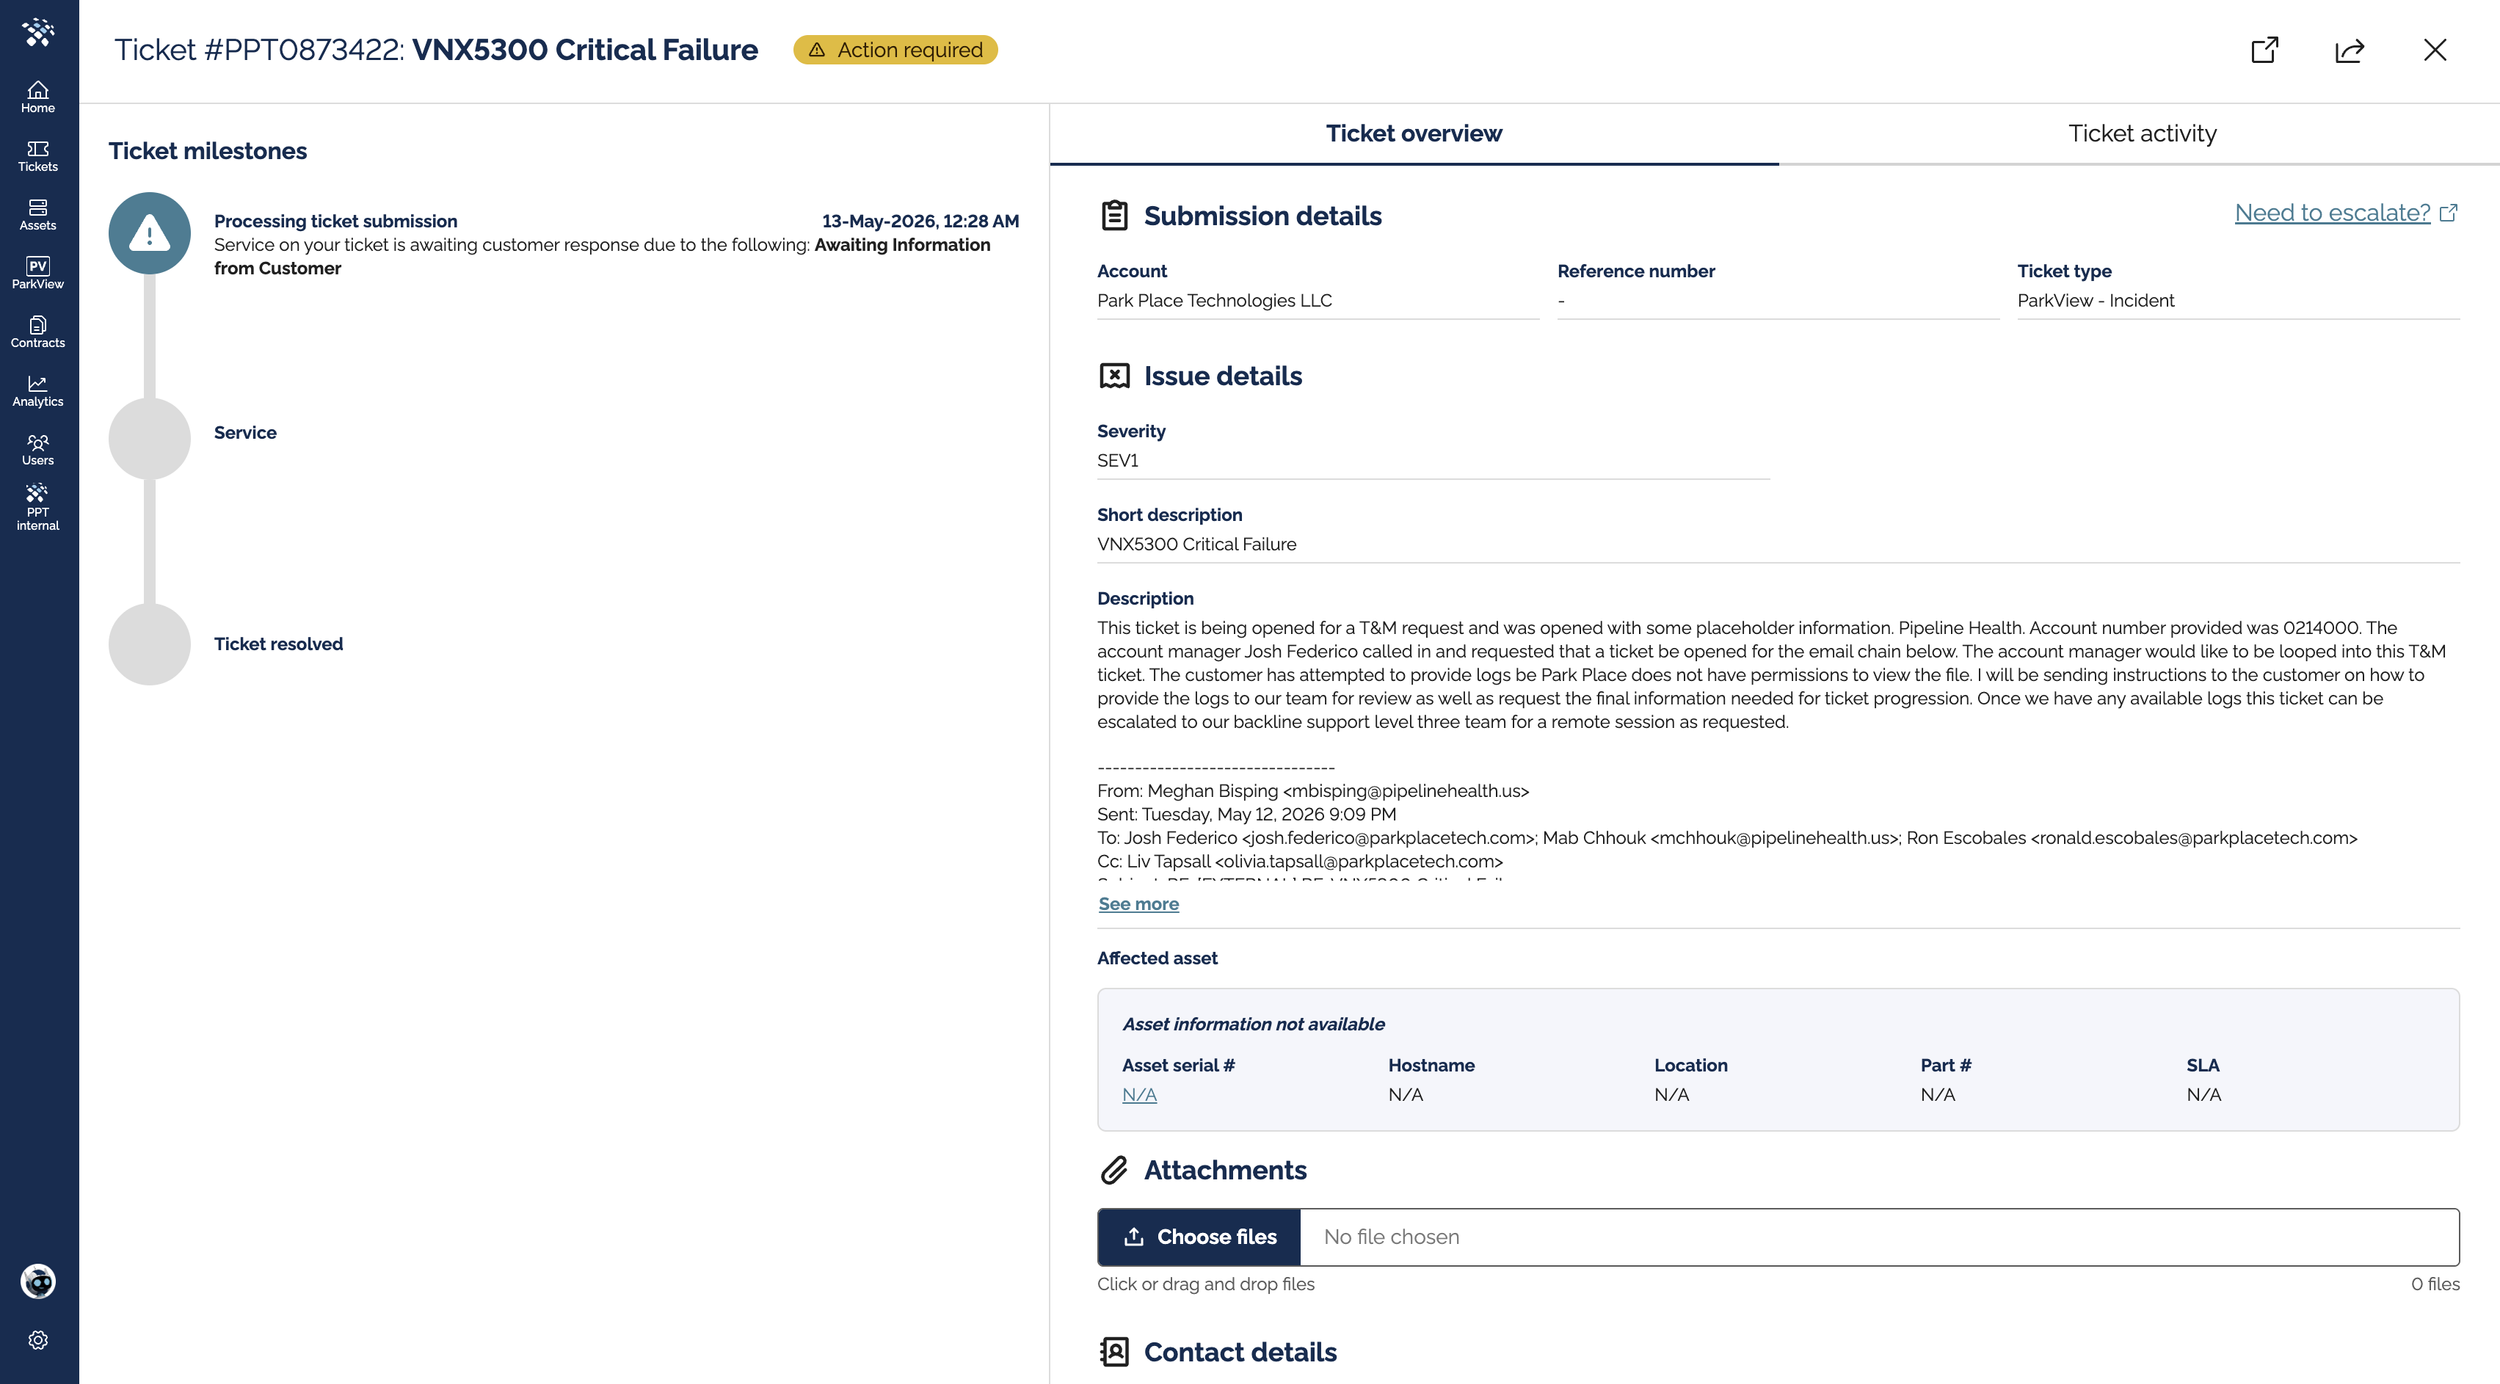The width and height of the screenshot is (2500, 1384).
Task: Click the Issue details icon
Action: click(1114, 376)
